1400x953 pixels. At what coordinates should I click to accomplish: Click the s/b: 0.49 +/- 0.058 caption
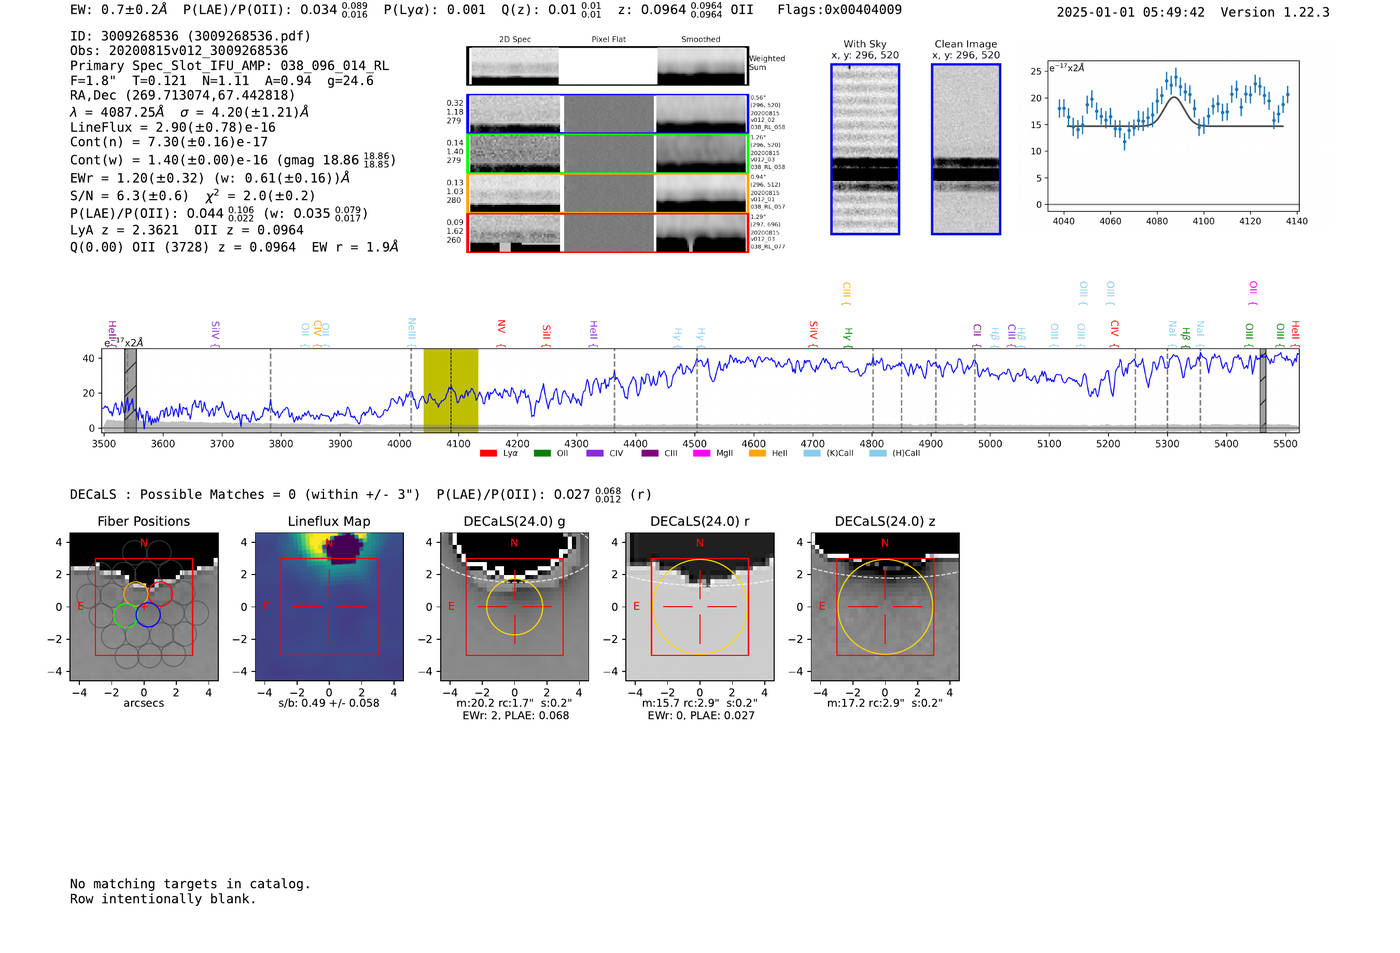click(x=329, y=703)
